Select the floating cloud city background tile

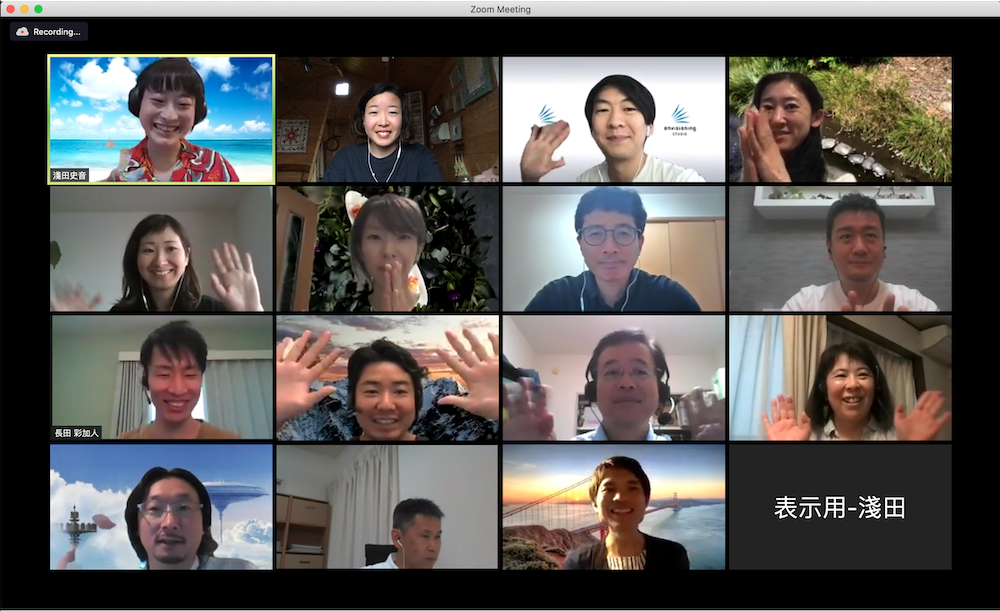161,507
